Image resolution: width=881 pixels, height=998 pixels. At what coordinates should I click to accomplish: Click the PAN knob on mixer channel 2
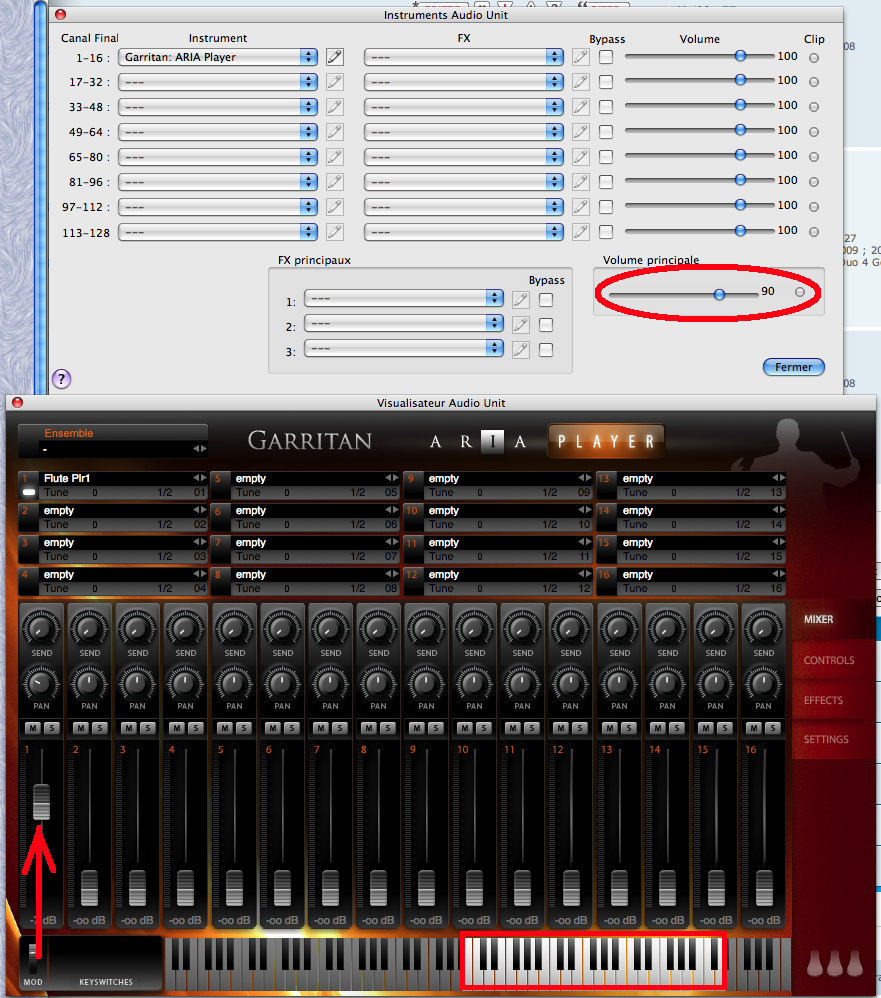90,684
